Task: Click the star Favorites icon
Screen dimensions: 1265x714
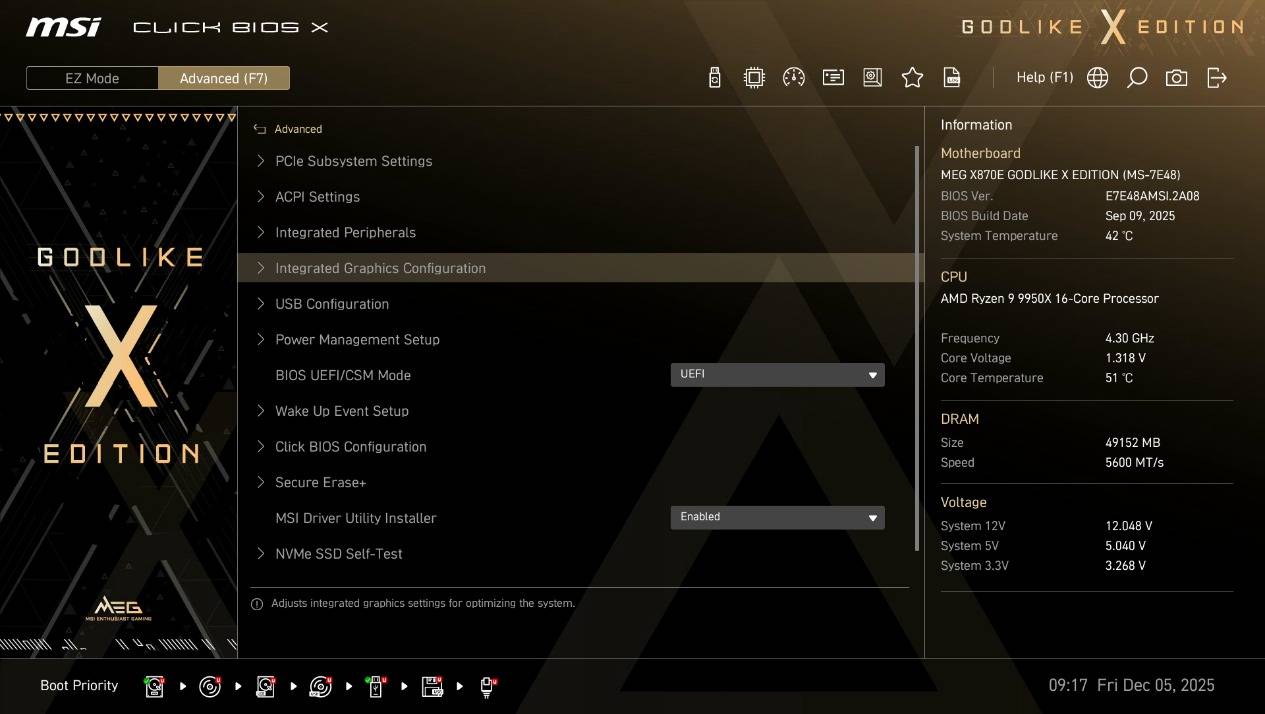Action: pyautogui.click(x=912, y=78)
